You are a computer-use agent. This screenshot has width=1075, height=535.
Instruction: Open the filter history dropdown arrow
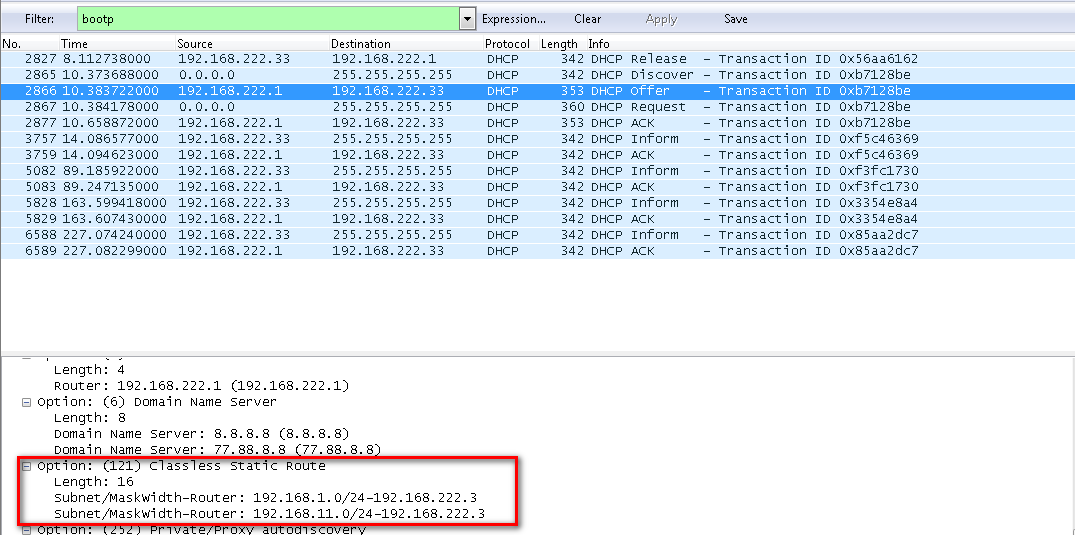coord(467,19)
